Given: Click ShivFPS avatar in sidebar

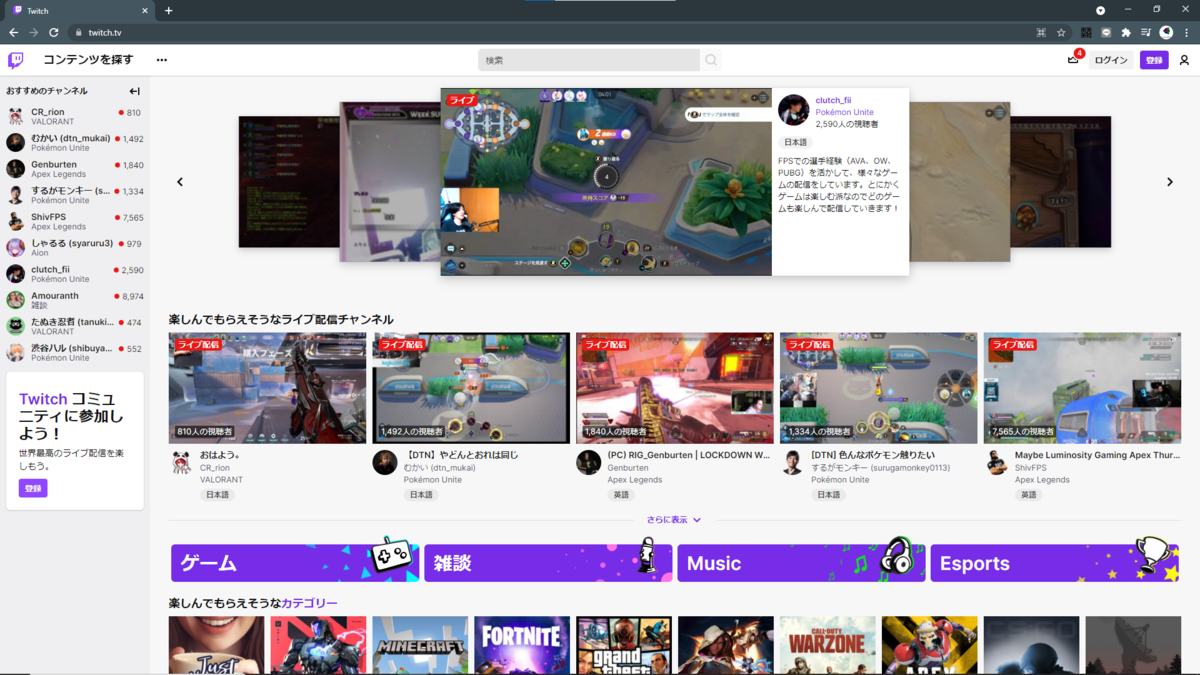Looking at the screenshot, I should [16, 221].
